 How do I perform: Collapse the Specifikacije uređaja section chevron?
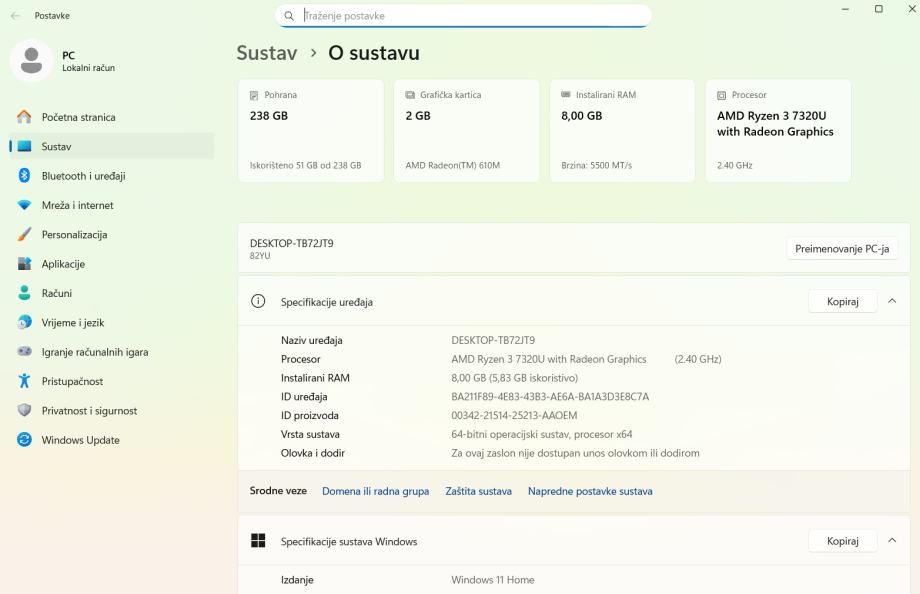click(x=892, y=301)
